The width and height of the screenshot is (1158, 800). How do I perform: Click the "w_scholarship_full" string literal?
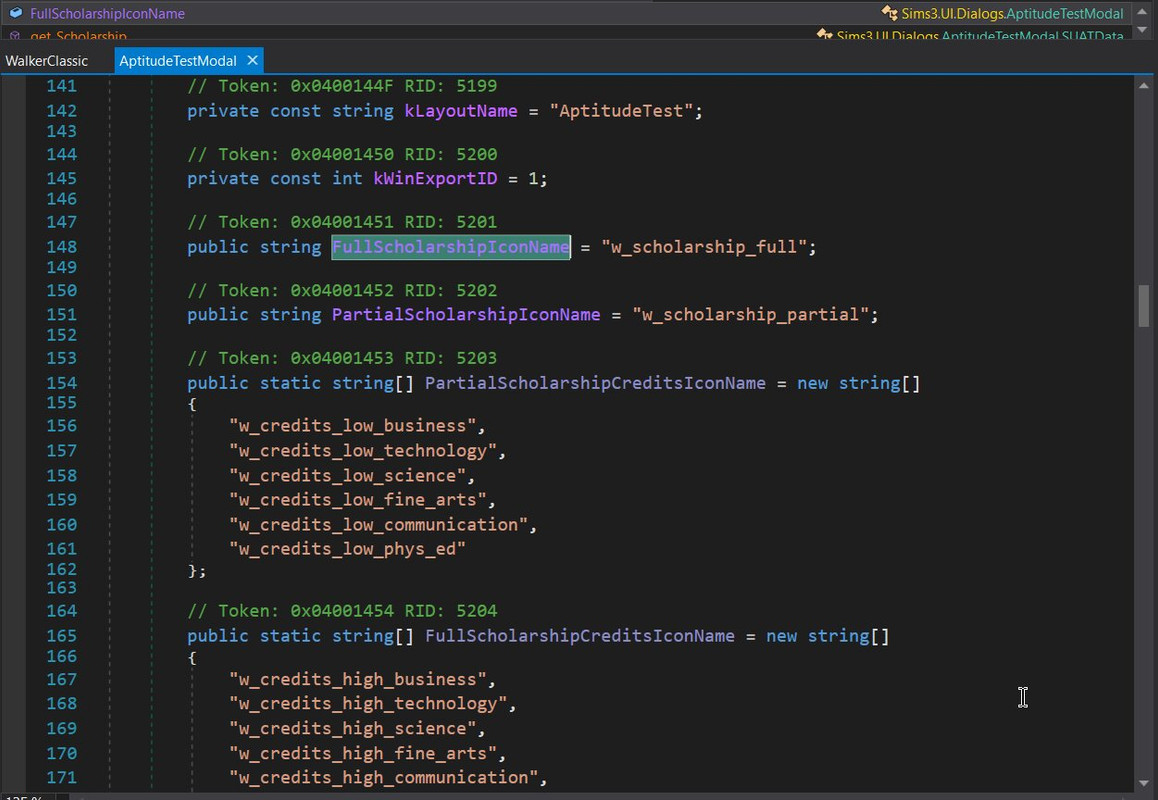click(704, 247)
